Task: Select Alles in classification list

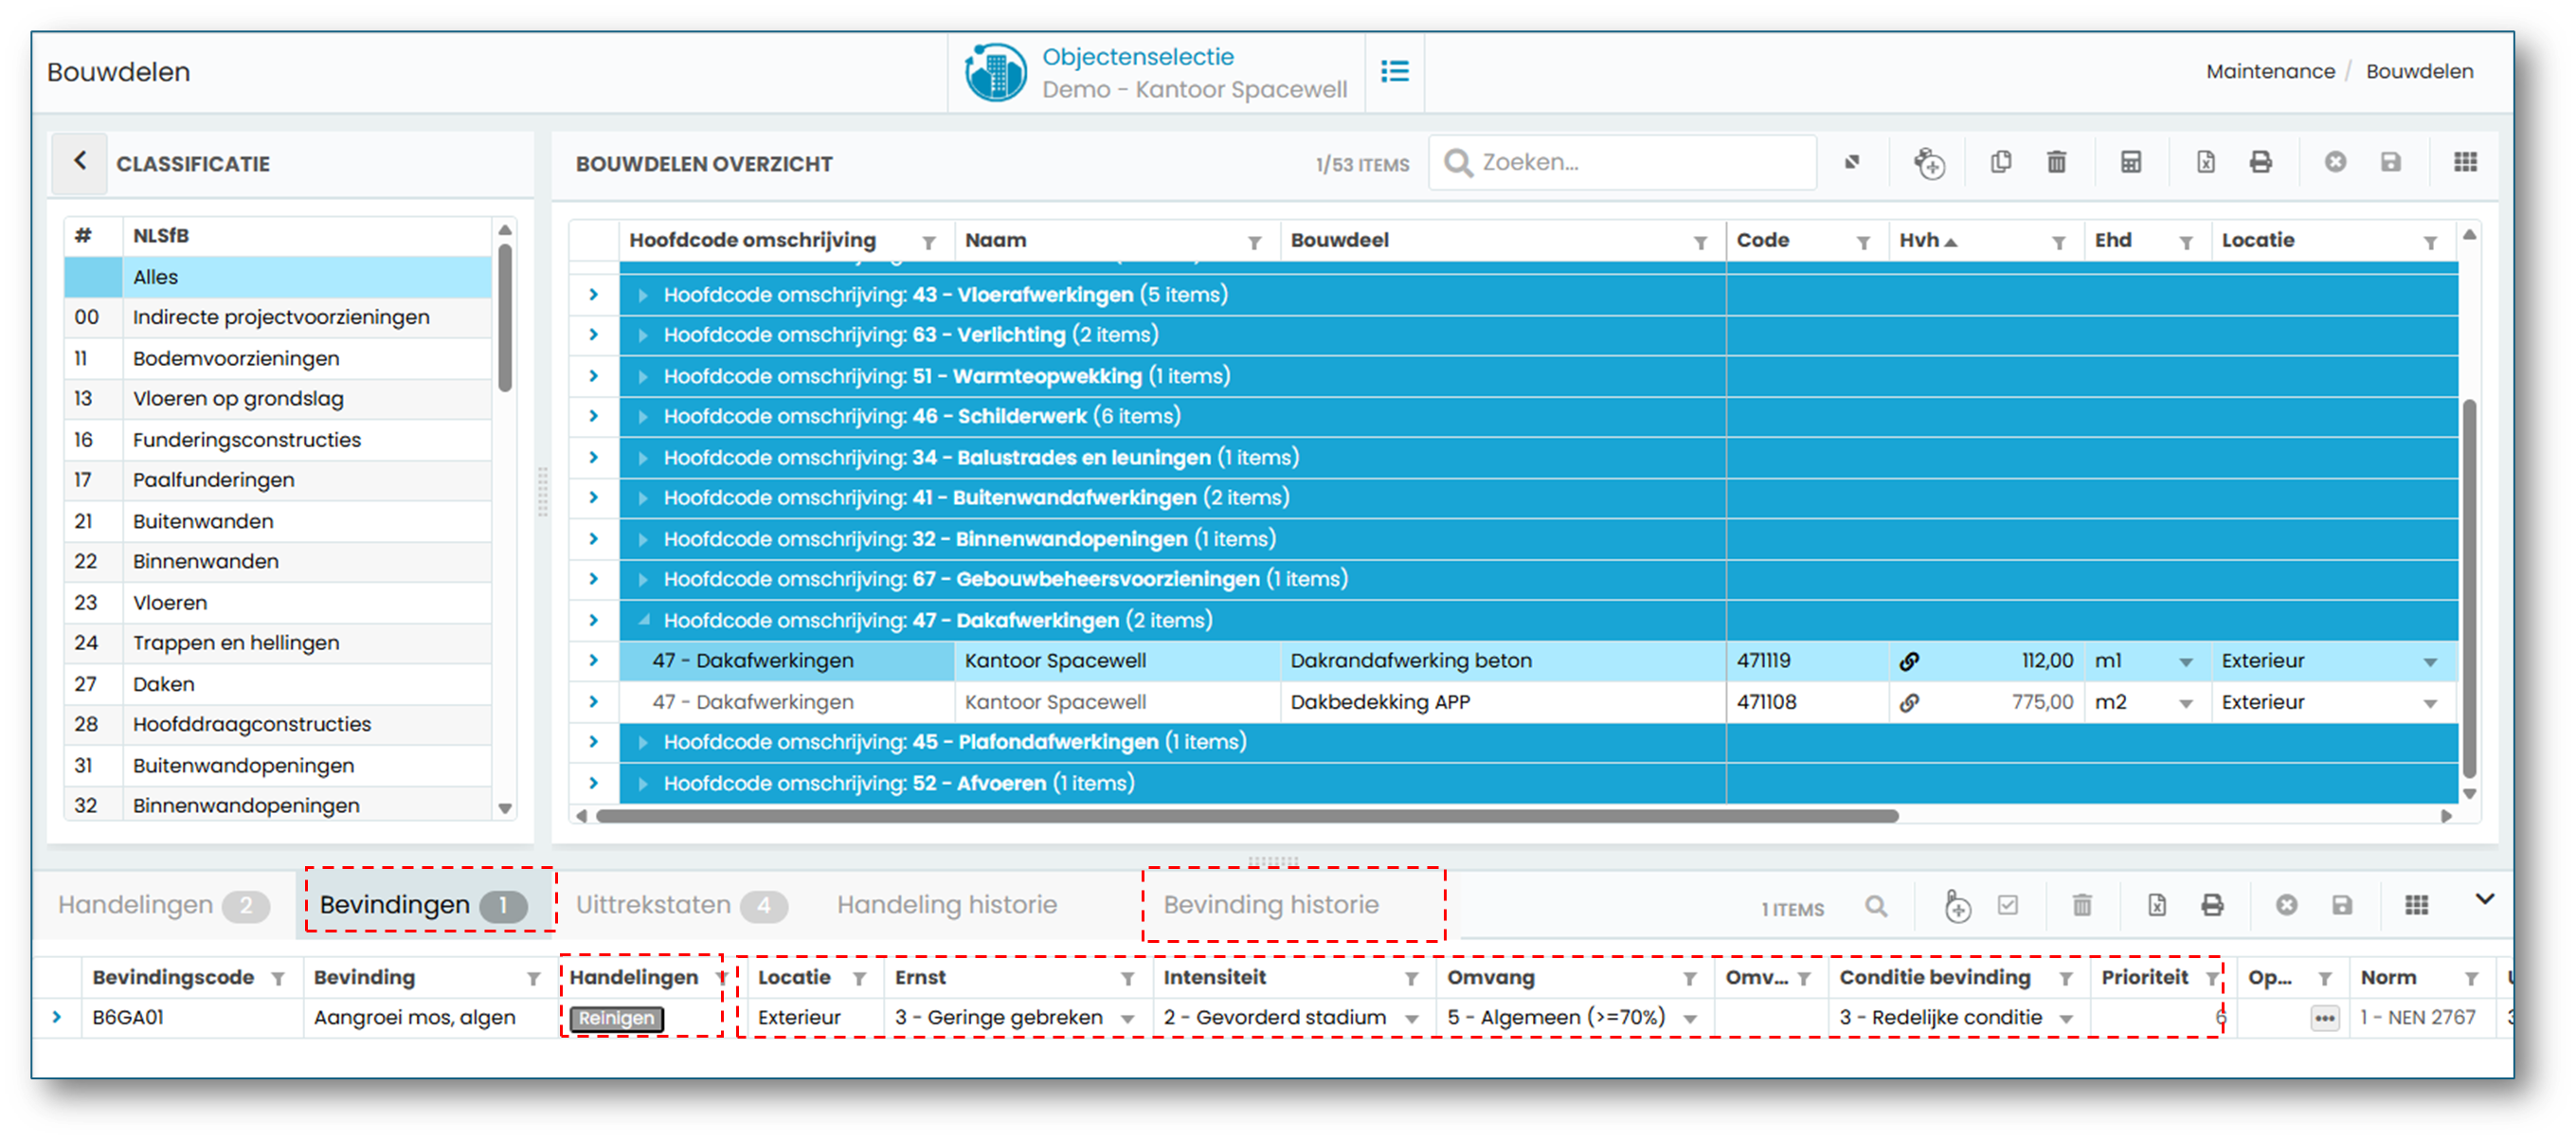Action: [x=278, y=277]
